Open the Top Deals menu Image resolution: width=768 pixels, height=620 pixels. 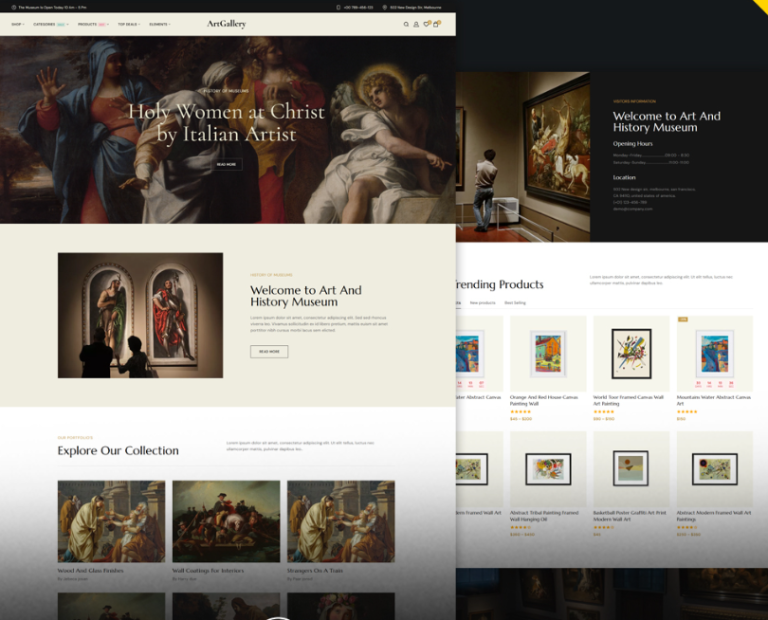tap(128, 24)
